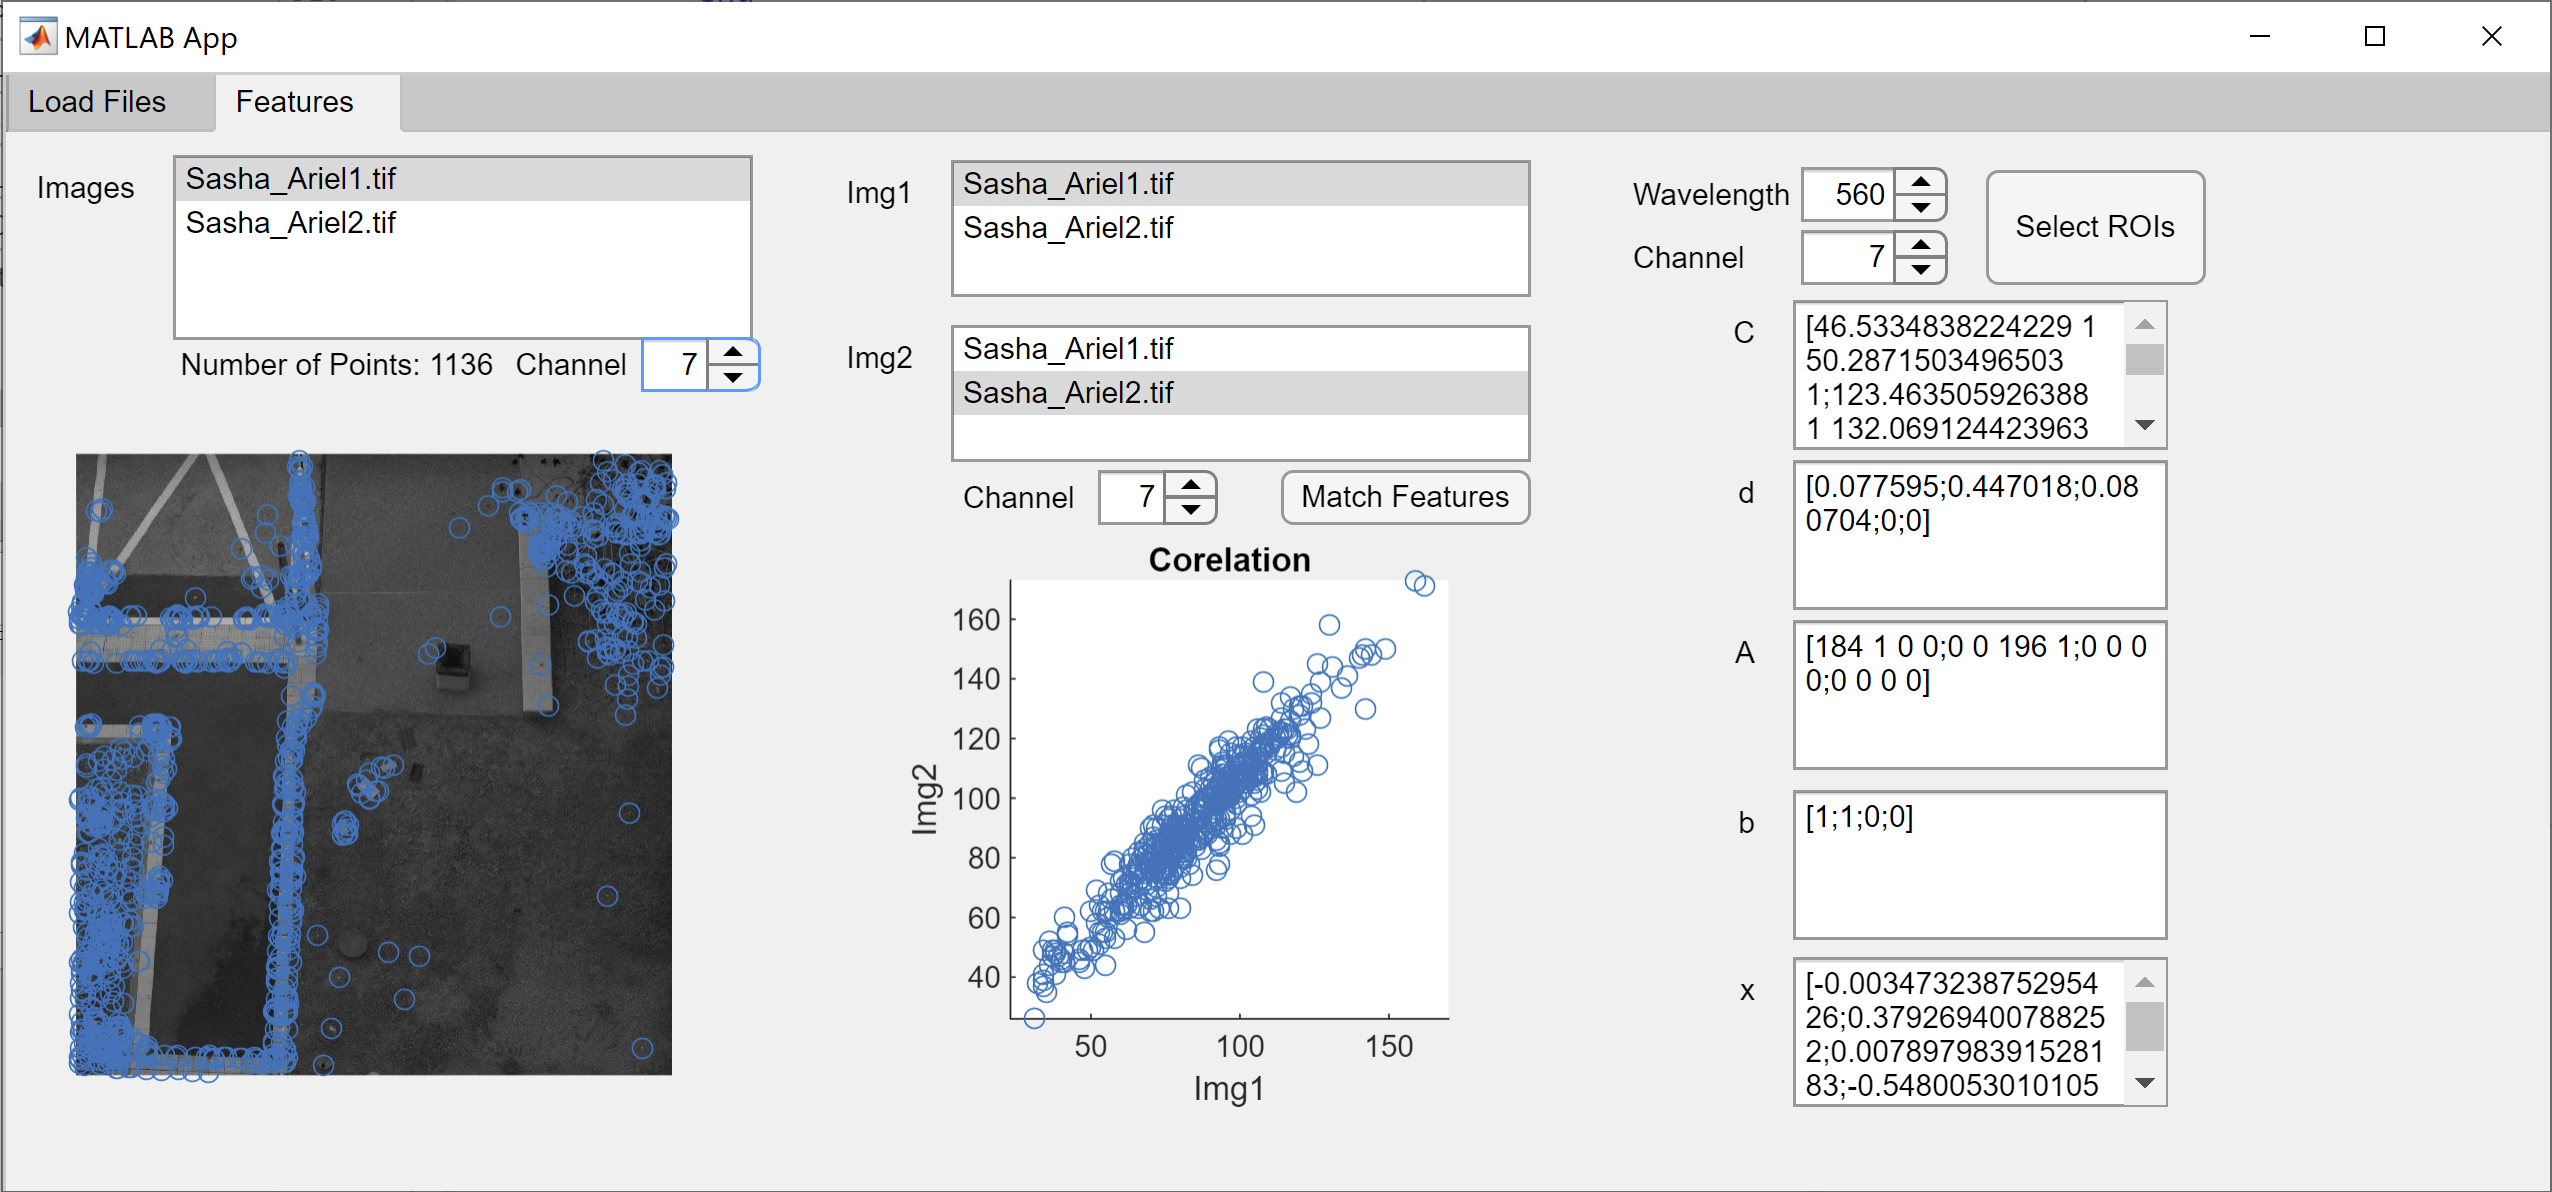
Task: Increment the Wavelength spinner up arrow
Action: point(1920,182)
